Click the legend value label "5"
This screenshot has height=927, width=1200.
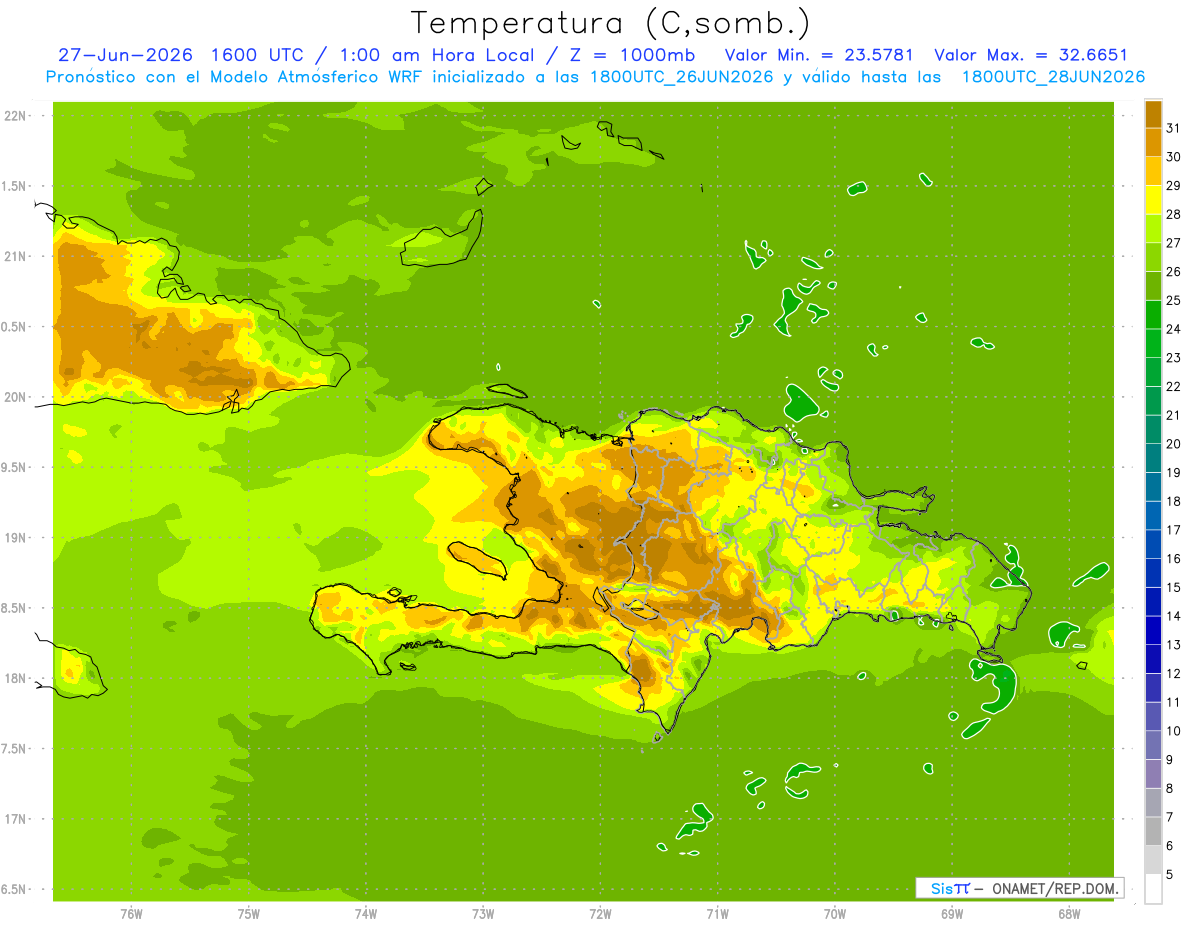pos(1170,875)
